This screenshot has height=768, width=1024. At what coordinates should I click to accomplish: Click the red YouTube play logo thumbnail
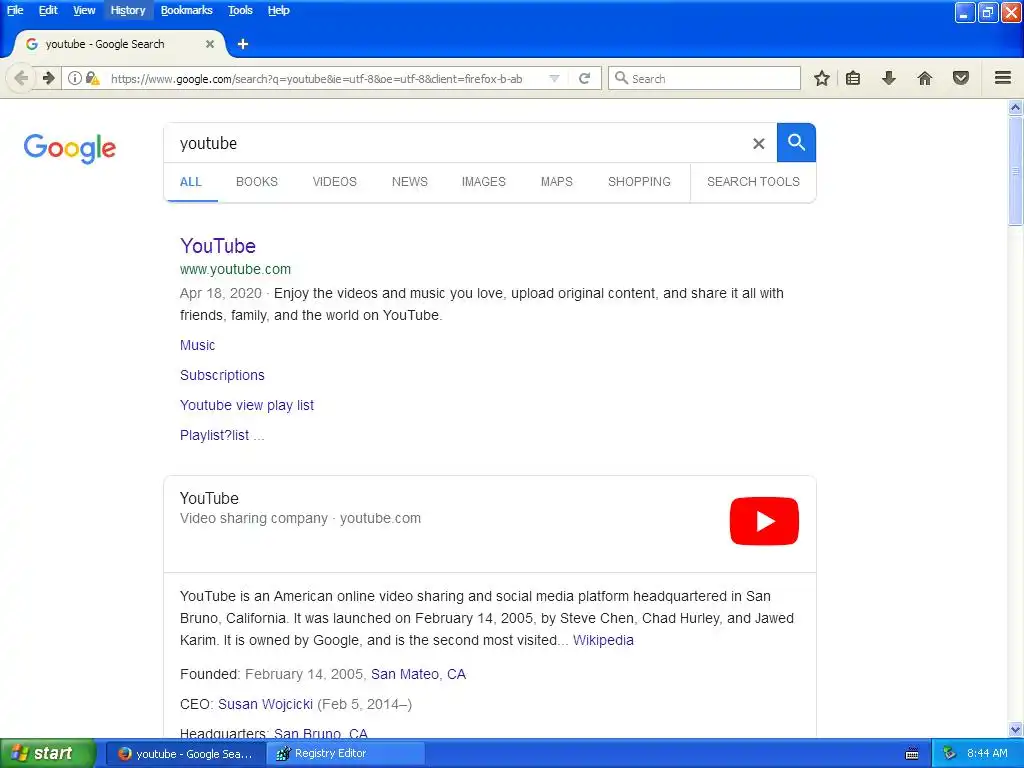764,521
